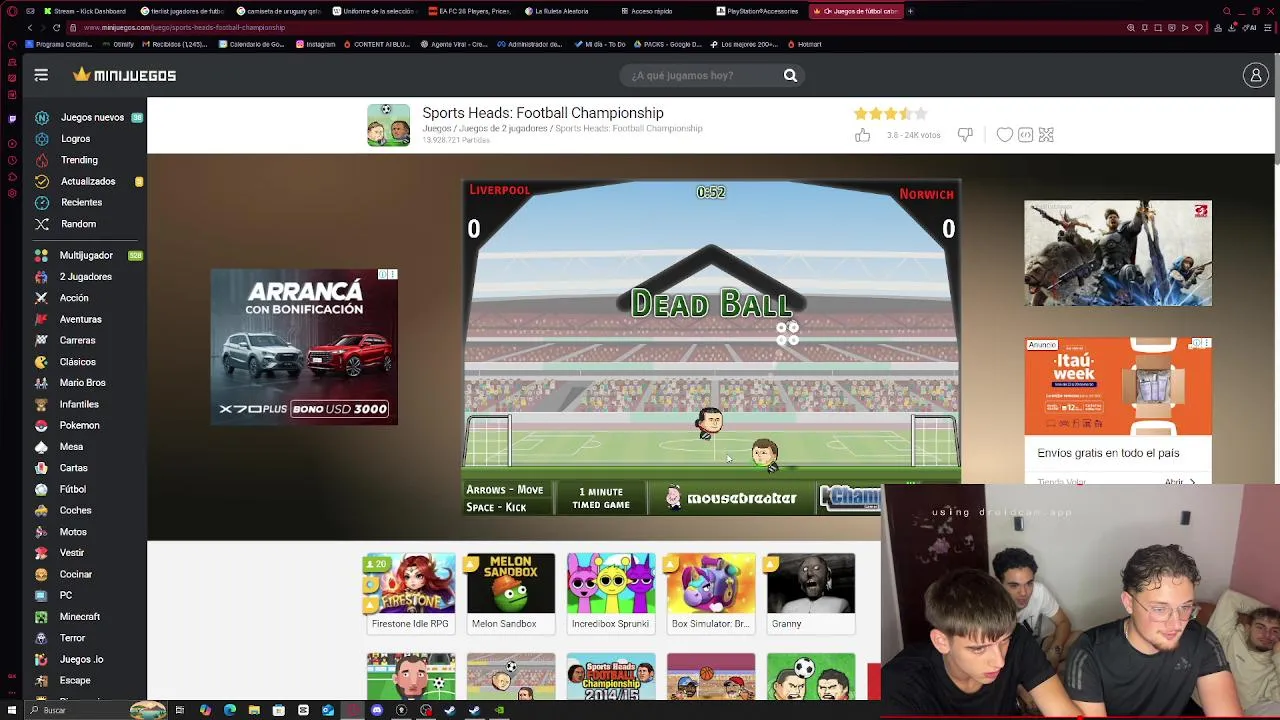Viewport: 1280px width, 720px height.
Task: Switch to the PlayStation Accessories browser tab
Action: coord(758,11)
